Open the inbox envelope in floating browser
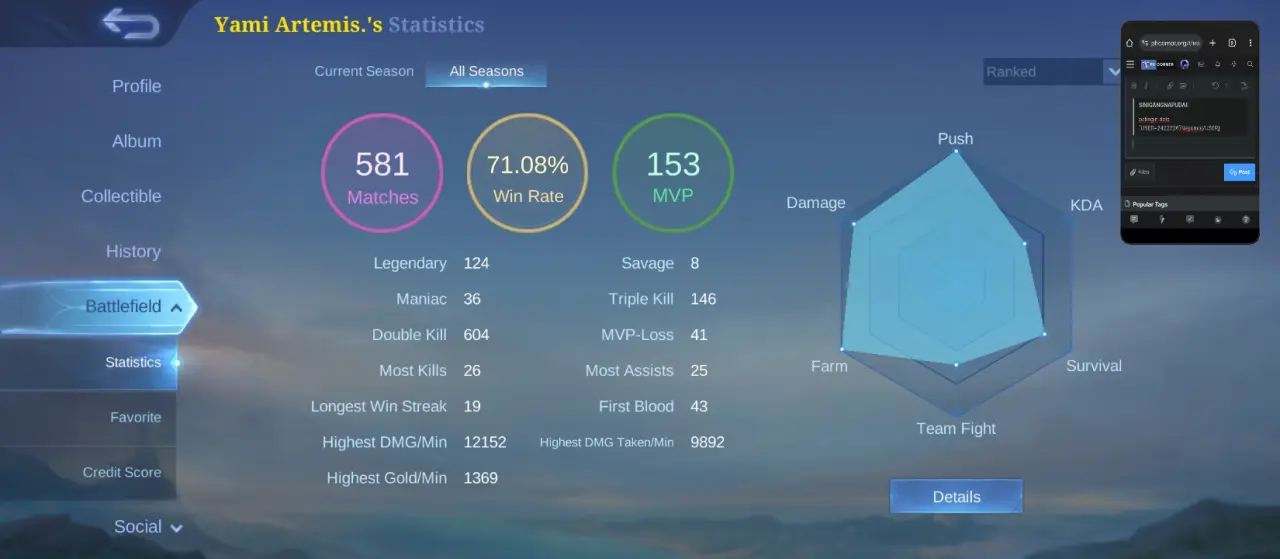 (x=1201, y=64)
